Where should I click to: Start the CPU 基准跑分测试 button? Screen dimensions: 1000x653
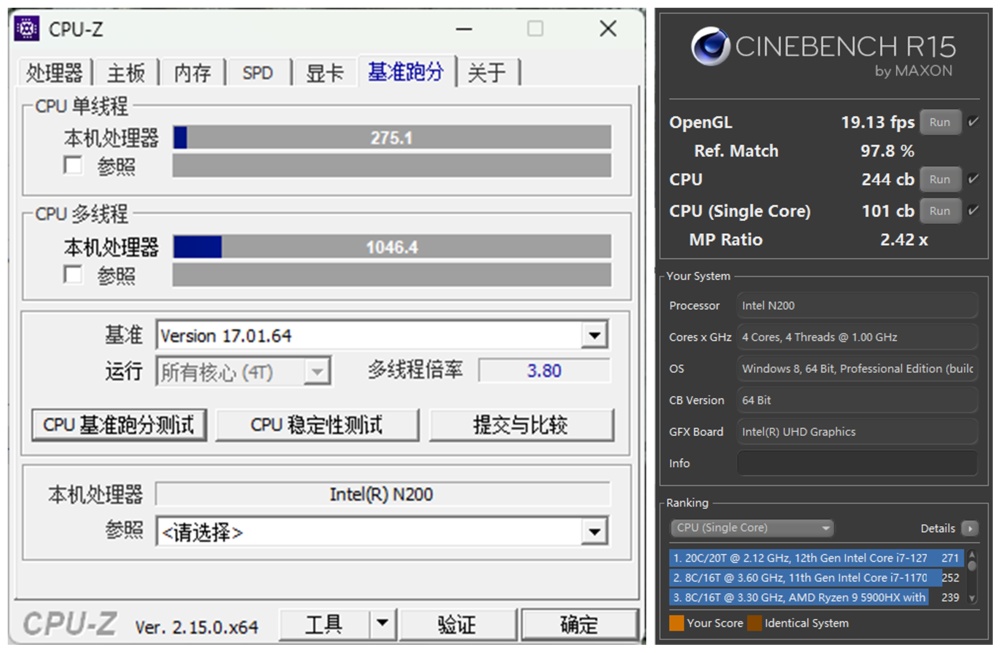[x=119, y=425]
